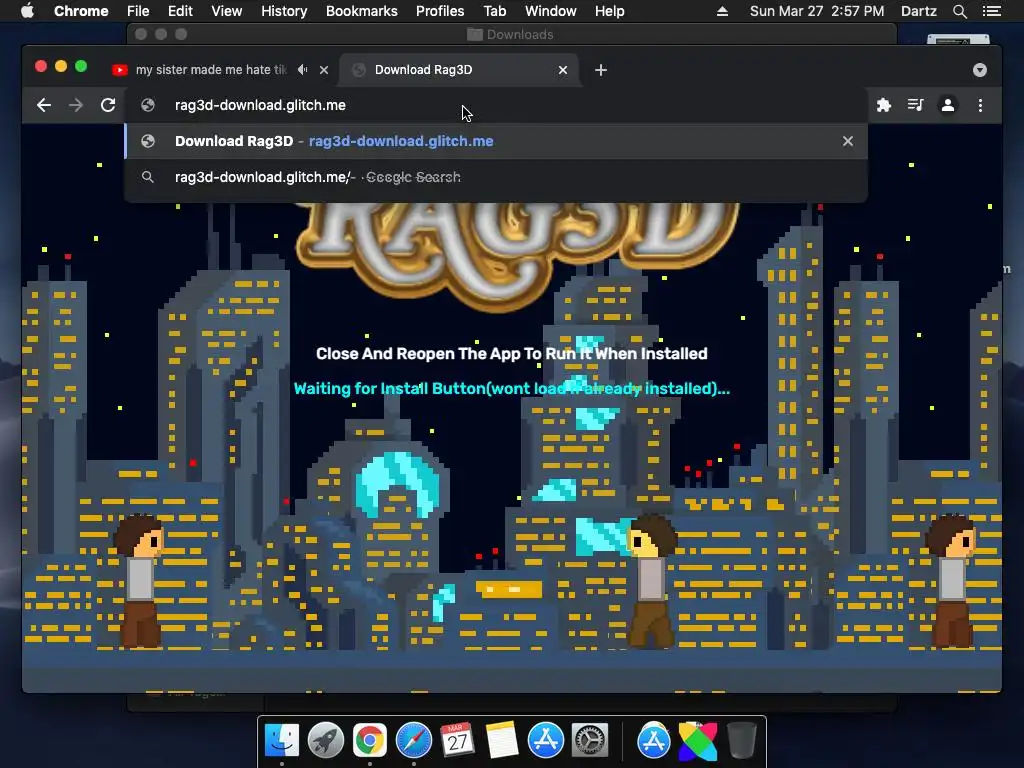Open the Chrome application menu
The height and width of the screenshot is (768, 1024).
tap(81, 11)
